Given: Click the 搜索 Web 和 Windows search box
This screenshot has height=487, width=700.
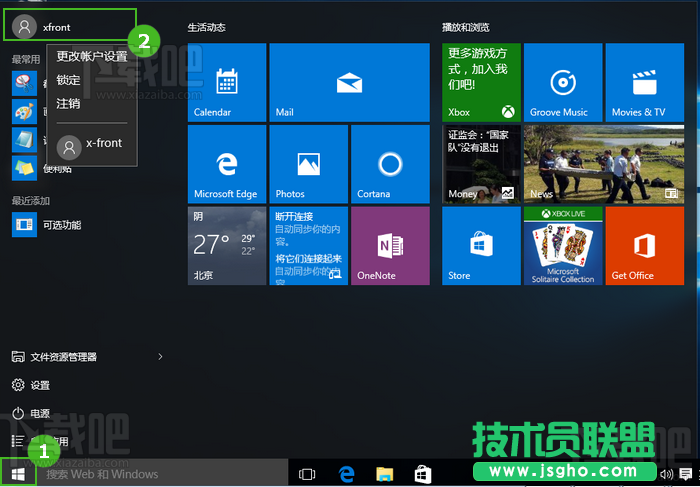Looking at the screenshot, I should tap(162, 474).
